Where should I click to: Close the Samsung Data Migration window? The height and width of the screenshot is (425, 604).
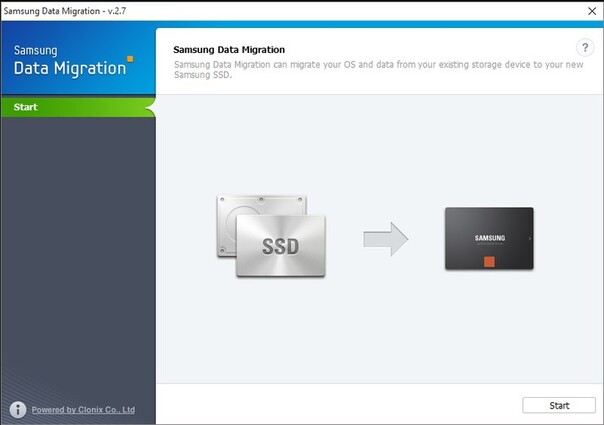(592, 11)
